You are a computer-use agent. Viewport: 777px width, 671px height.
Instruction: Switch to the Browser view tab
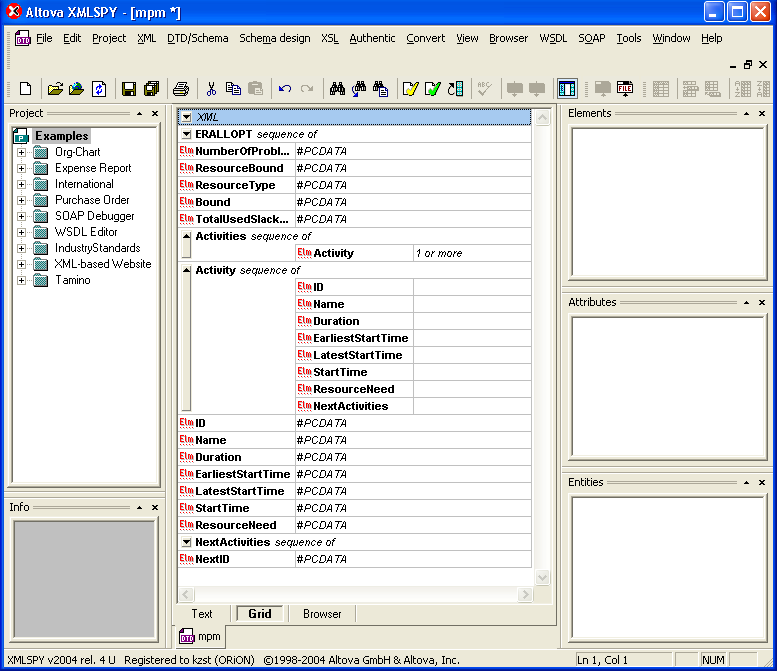tap(322, 614)
